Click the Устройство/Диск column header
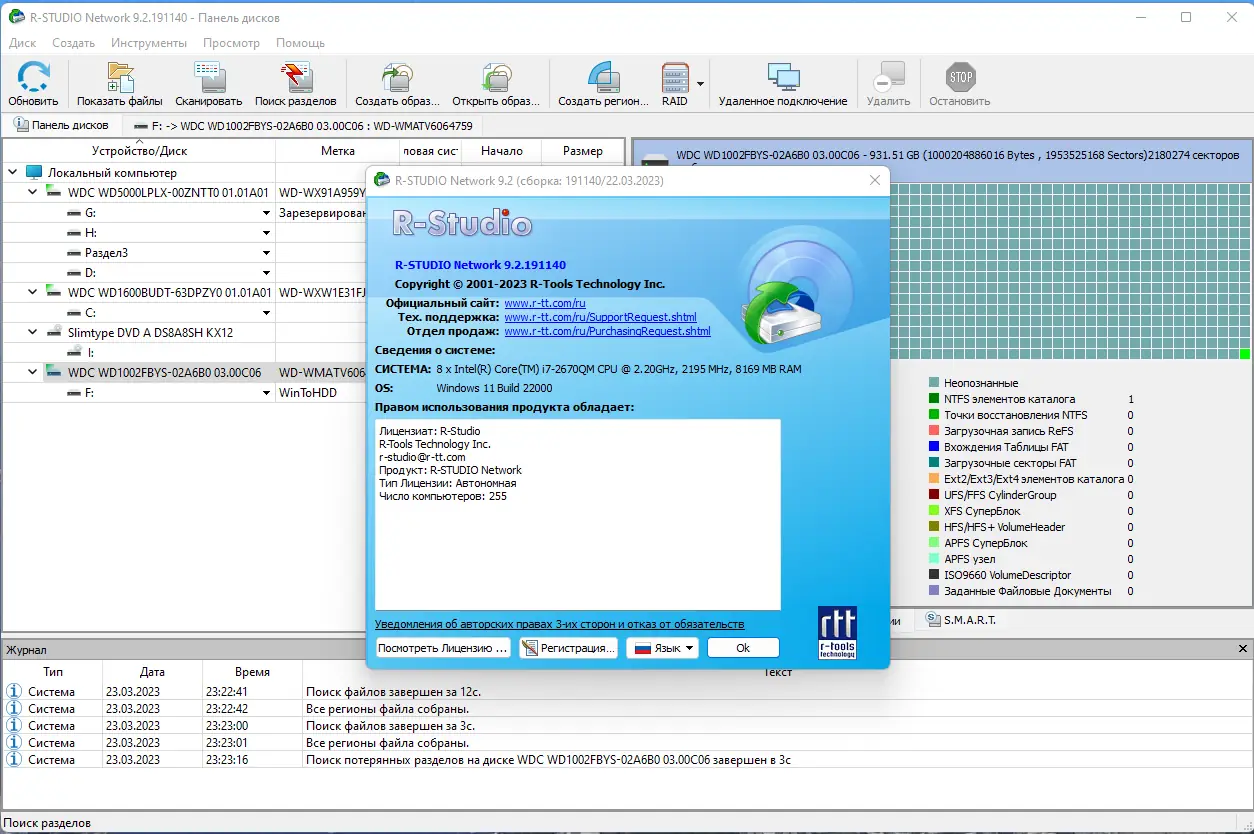1254x834 pixels. [139, 151]
